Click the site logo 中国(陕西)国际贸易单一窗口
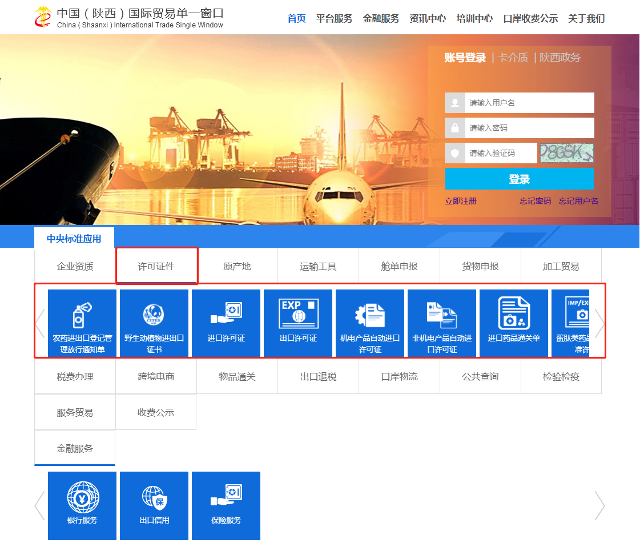Viewport: 640px width, 543px height. (x=129, y=17)
